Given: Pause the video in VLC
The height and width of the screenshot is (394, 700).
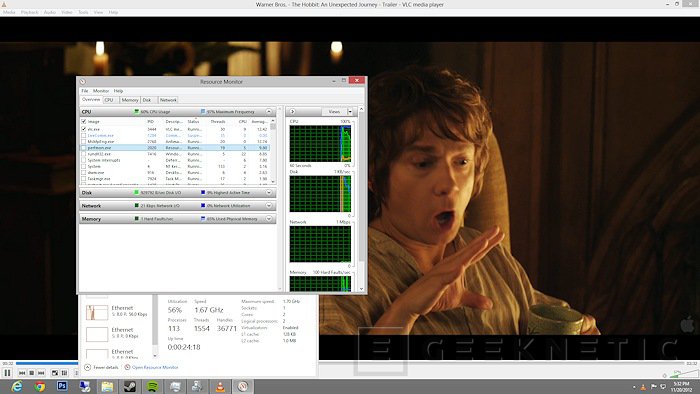Looking at the screenshot, I should (7, 373).
